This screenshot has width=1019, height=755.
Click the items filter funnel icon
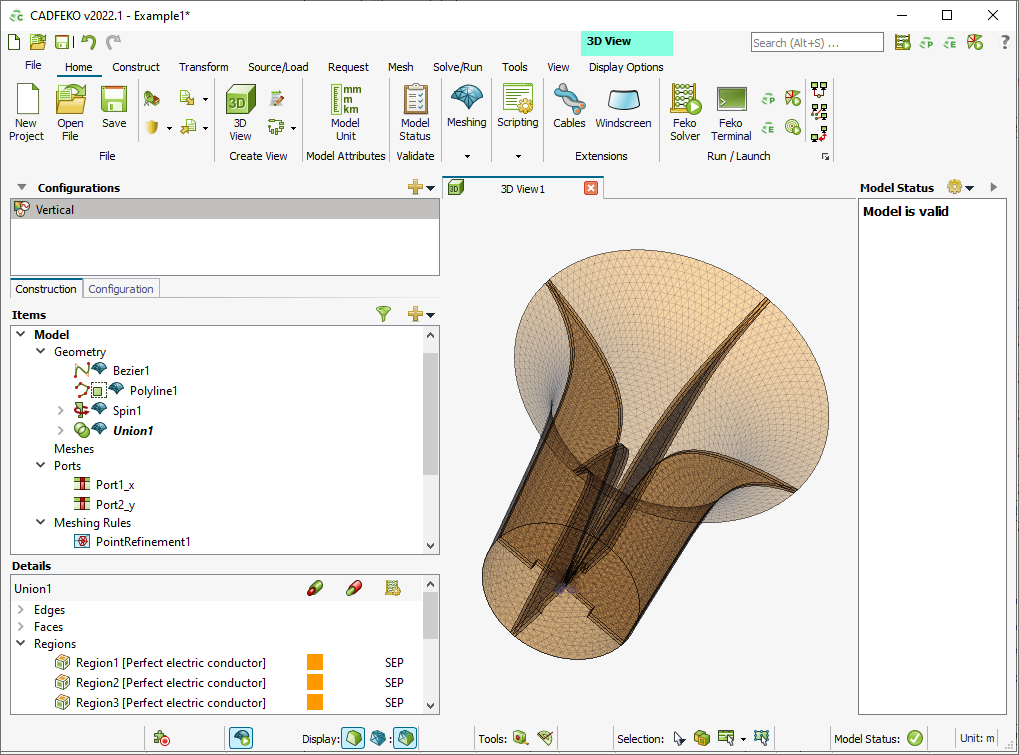click(383, 314)
